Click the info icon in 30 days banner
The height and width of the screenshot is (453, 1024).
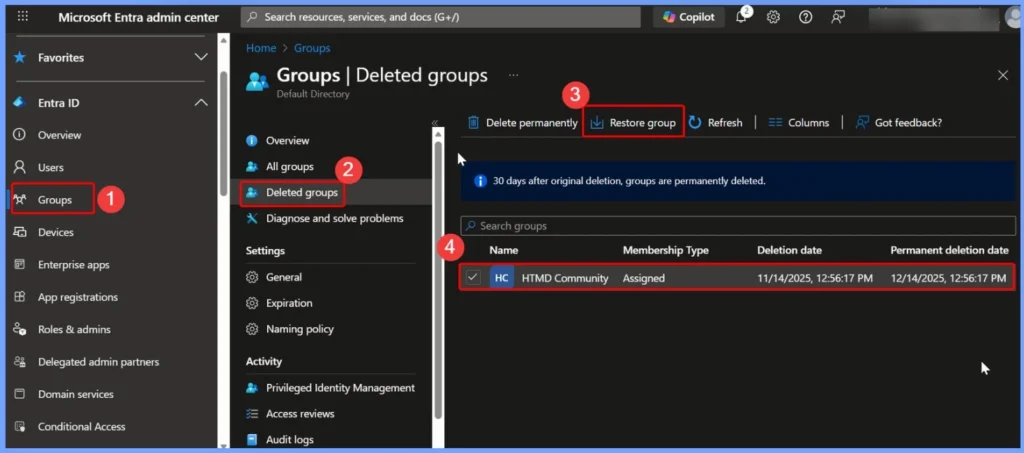tap(481, 181)
